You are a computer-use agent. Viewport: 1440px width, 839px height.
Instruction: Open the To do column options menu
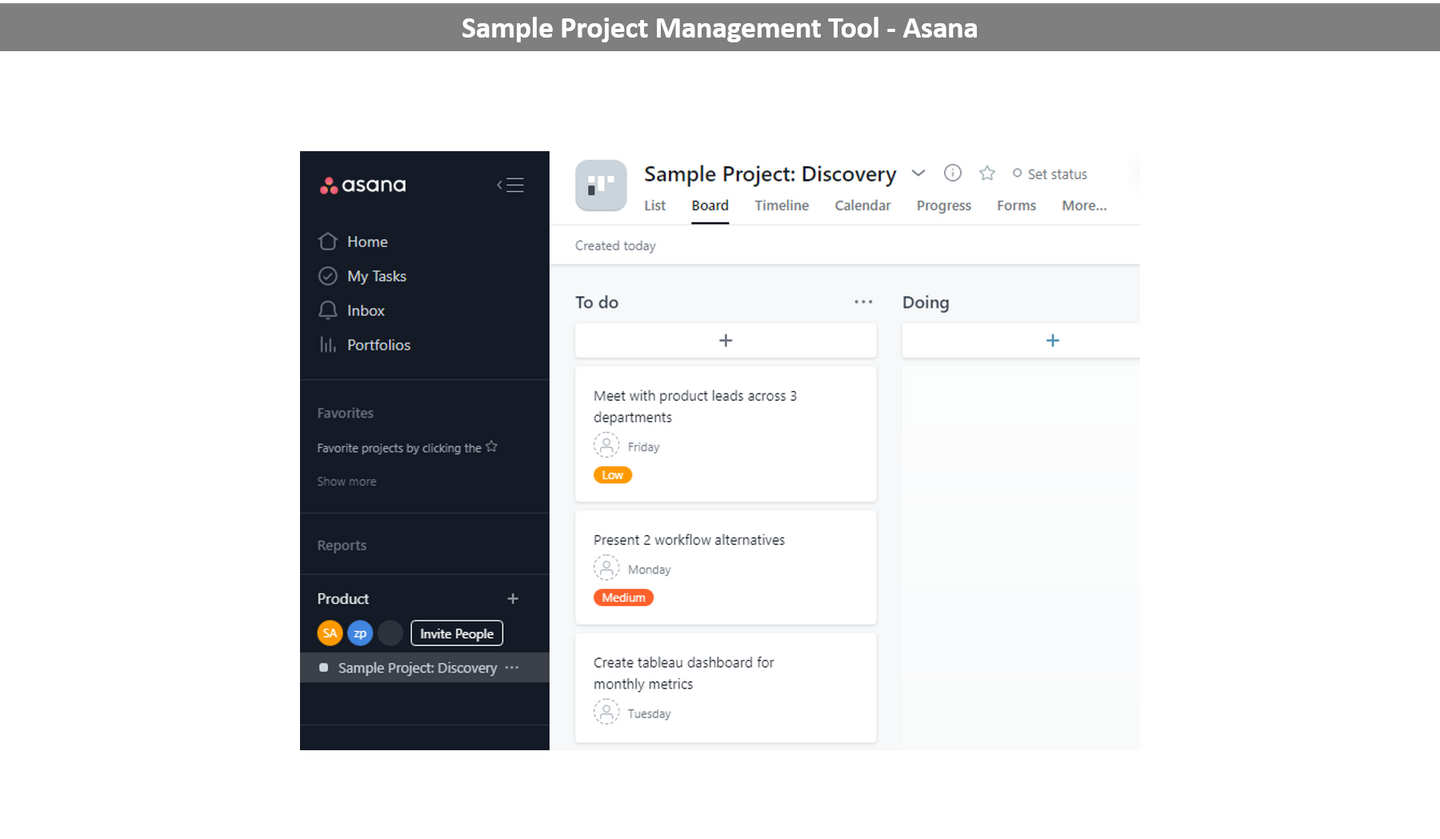[863, 302]
